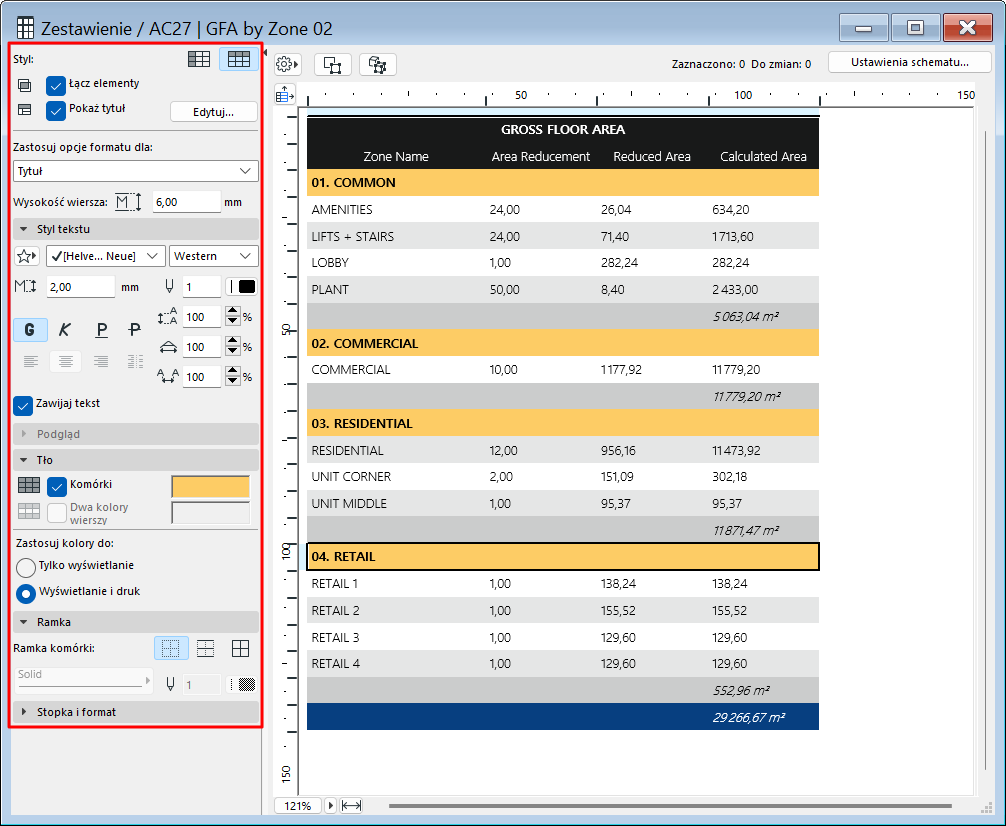Apply underline (P) text style
Viewport: 1006px width, 826px height.
(101, 330)
